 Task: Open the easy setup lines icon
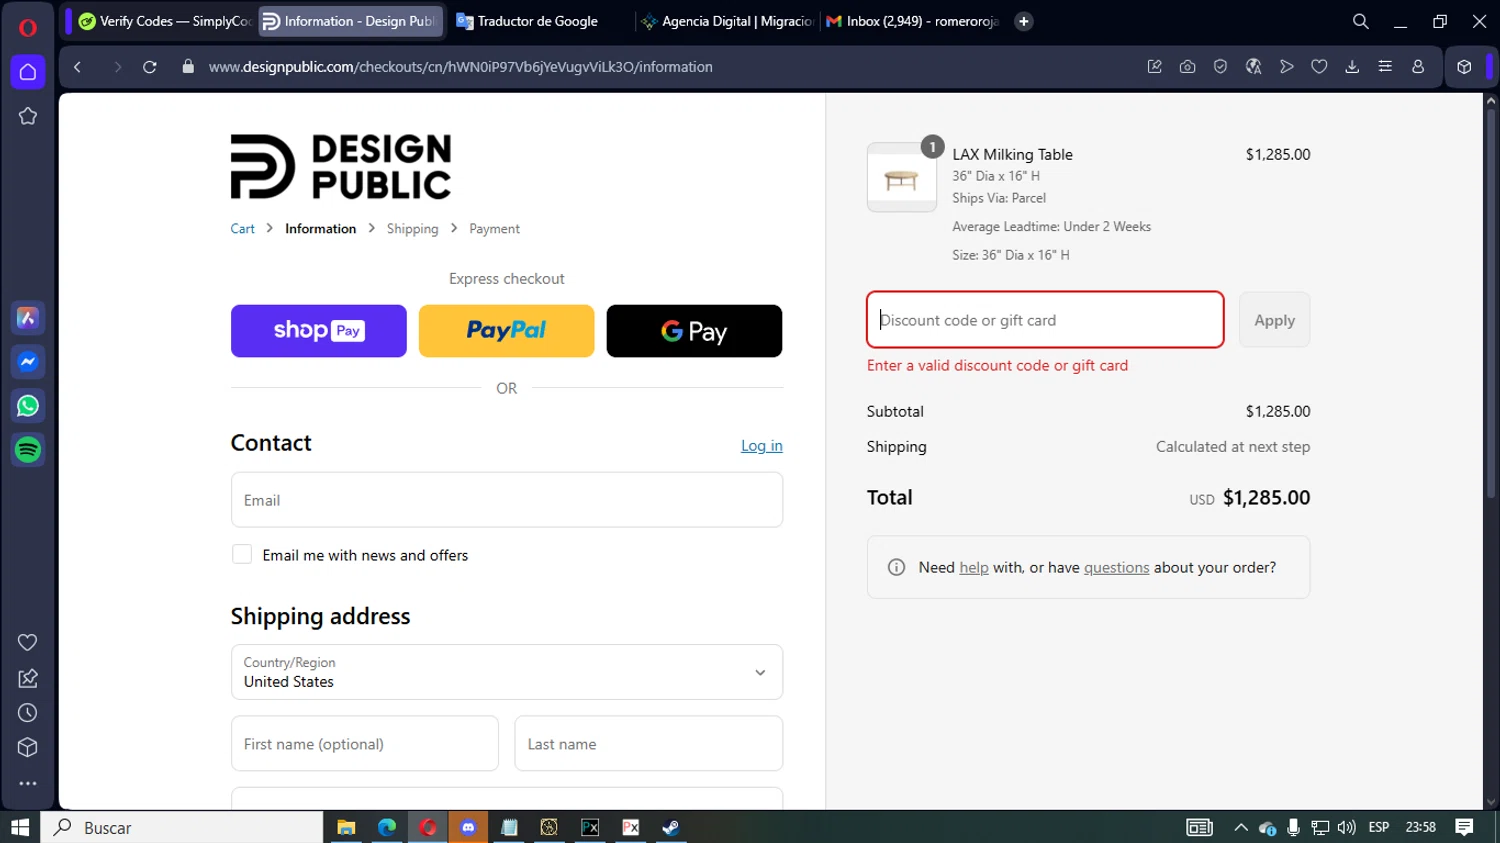click(x=1385, y=67)
